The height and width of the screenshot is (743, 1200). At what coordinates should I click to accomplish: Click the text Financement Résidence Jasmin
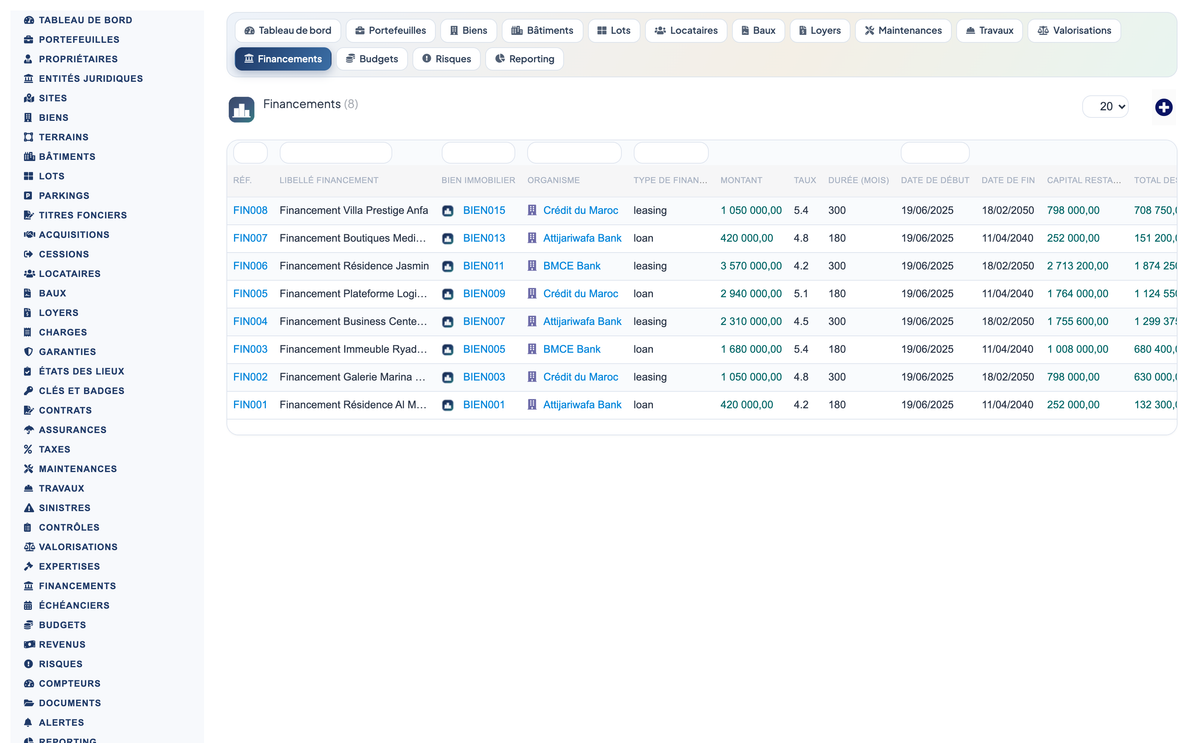[x=354, y=267]
